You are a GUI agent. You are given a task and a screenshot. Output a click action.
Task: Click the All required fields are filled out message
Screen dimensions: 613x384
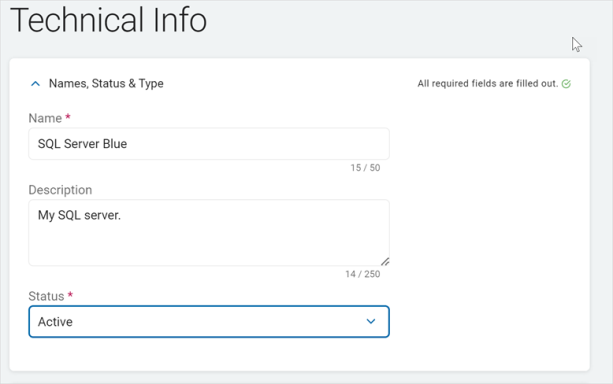click(x=488, y=84)
